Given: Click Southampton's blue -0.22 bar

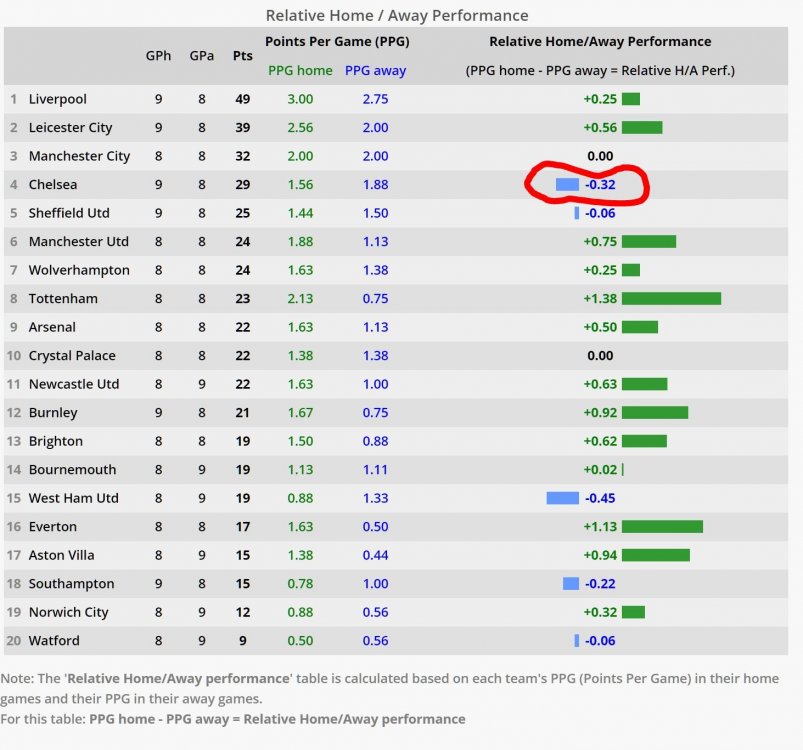Looking at the screenshot, I should tap(570, 584).
